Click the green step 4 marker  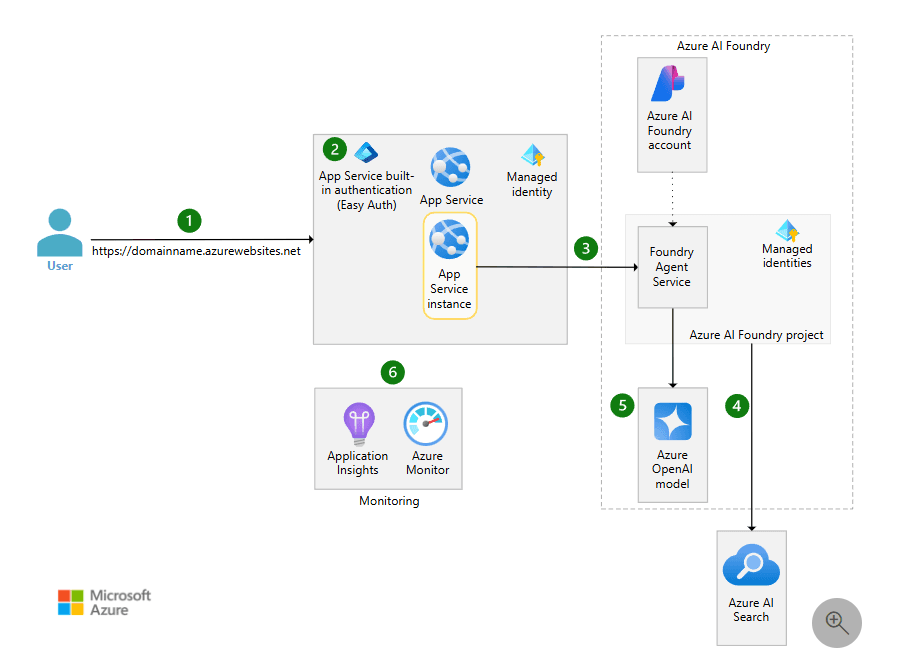click(x=738, y=406)
